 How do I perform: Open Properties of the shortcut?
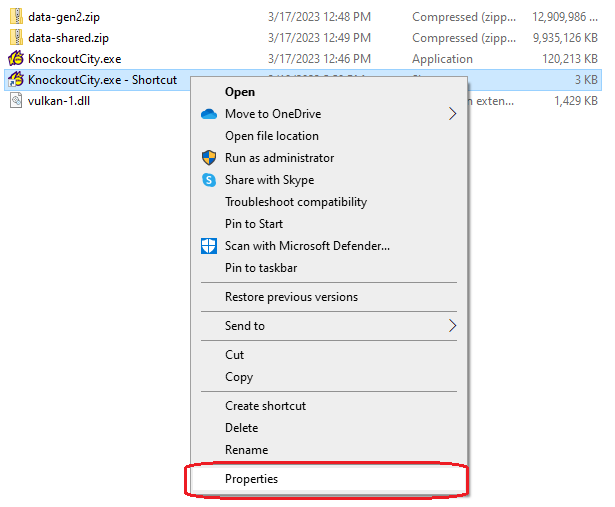[x=252, y=479]
